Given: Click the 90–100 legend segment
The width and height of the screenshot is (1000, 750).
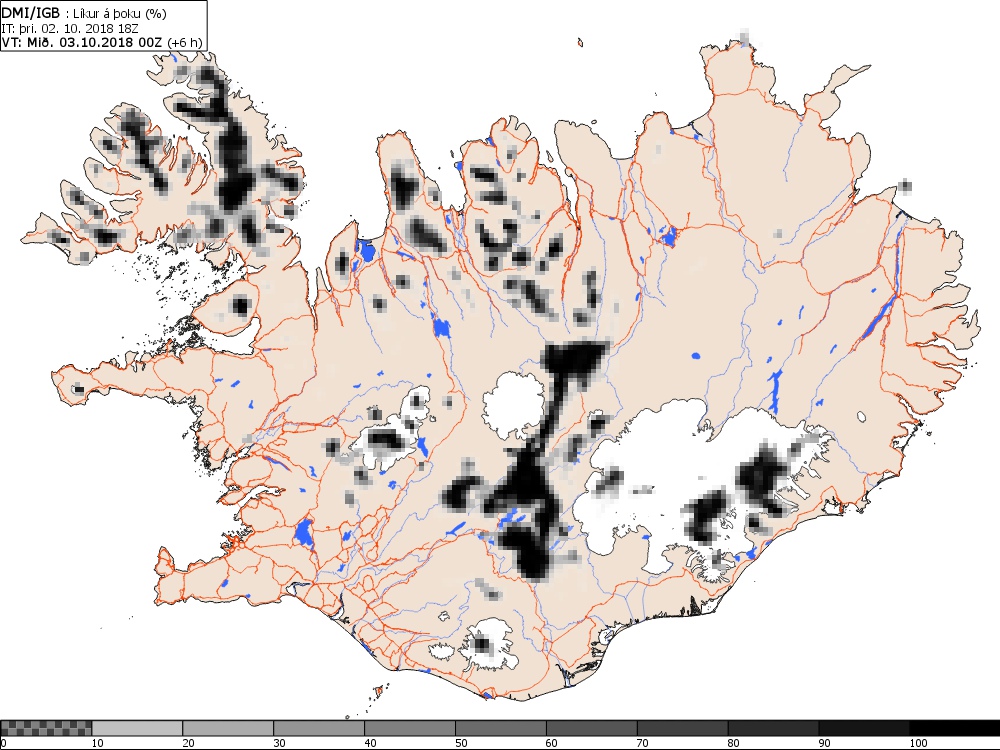Looking at the screenshot, I should tap(864, 728).
